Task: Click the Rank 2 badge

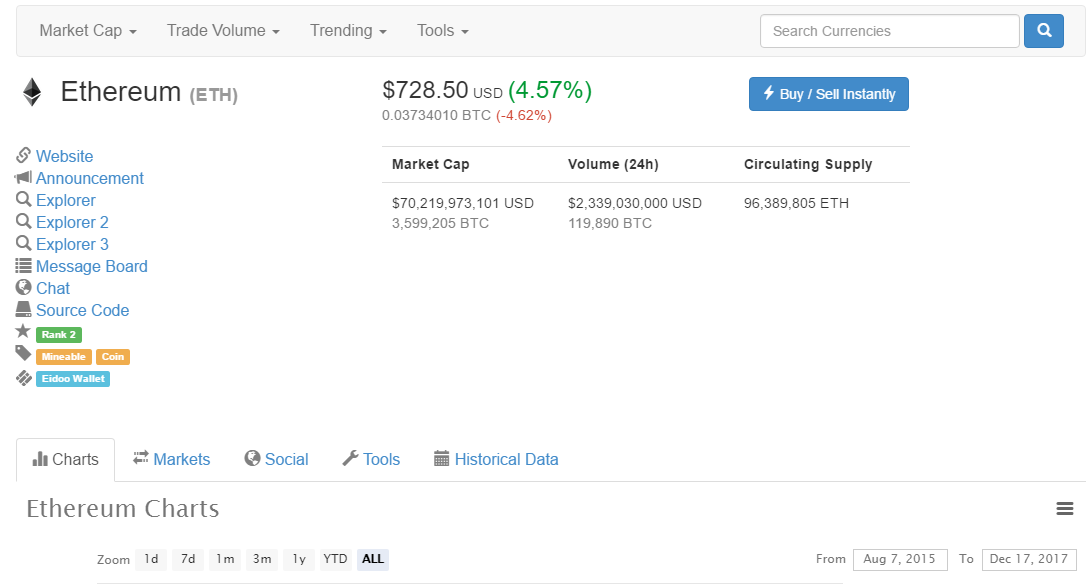Action: coord(59,334)
